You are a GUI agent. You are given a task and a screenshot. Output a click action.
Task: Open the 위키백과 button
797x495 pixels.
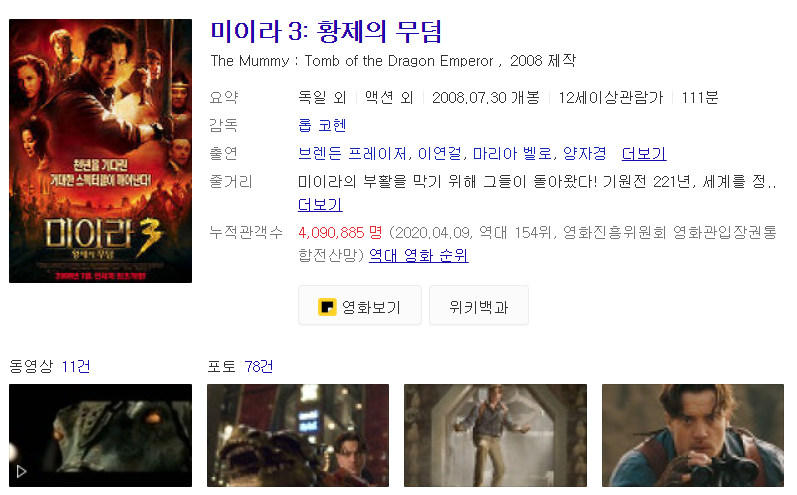pos(479,305)
